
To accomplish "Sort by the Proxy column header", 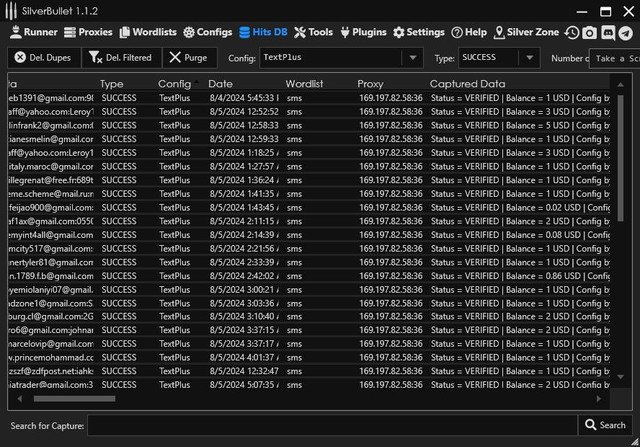I will pos(370,84).
